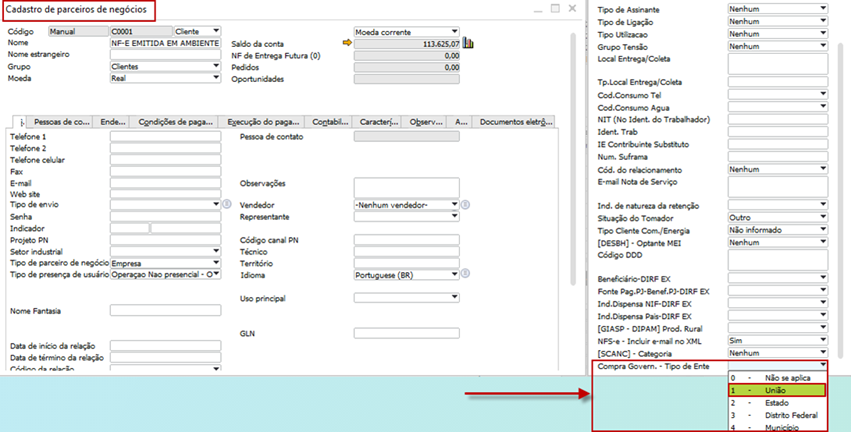Image resolution: width=851 pixels, height=432 pixels.
Task: Click the info icon next to Tipo de envio
Action: (x=227, y=204)
